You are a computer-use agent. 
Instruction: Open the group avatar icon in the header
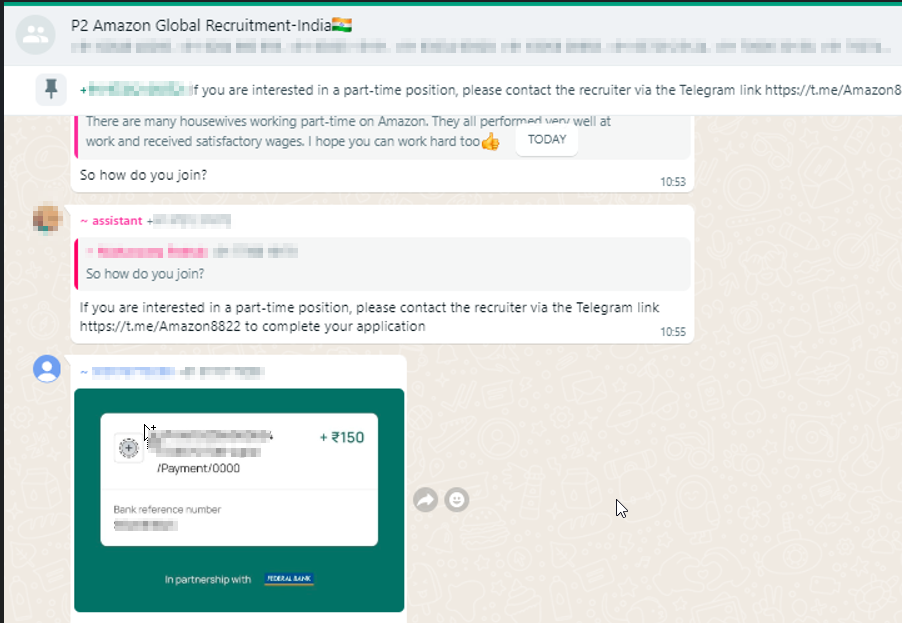tap(36, 35)
